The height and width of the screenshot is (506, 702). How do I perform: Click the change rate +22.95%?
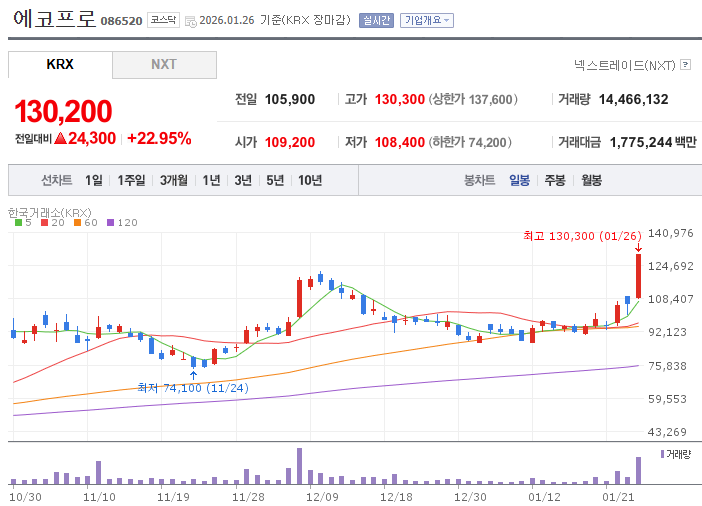tap(159, 138)
